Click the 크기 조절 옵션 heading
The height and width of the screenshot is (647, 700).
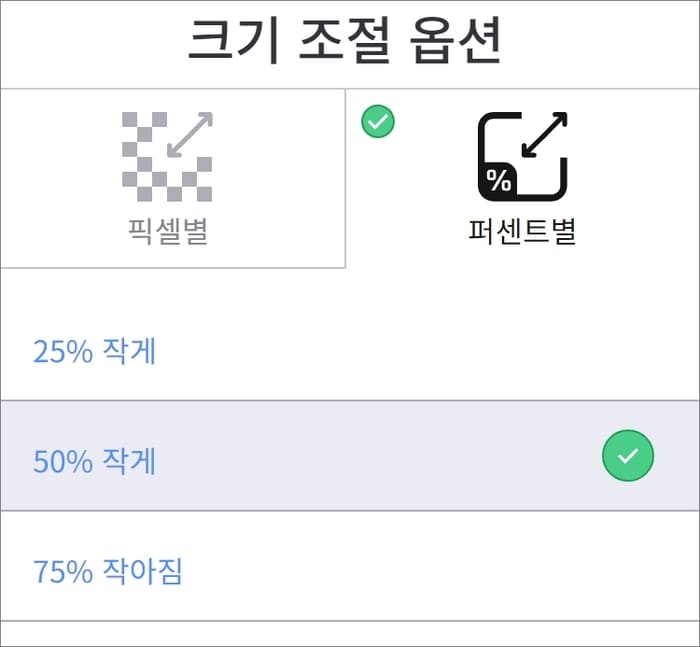[345, 41]
